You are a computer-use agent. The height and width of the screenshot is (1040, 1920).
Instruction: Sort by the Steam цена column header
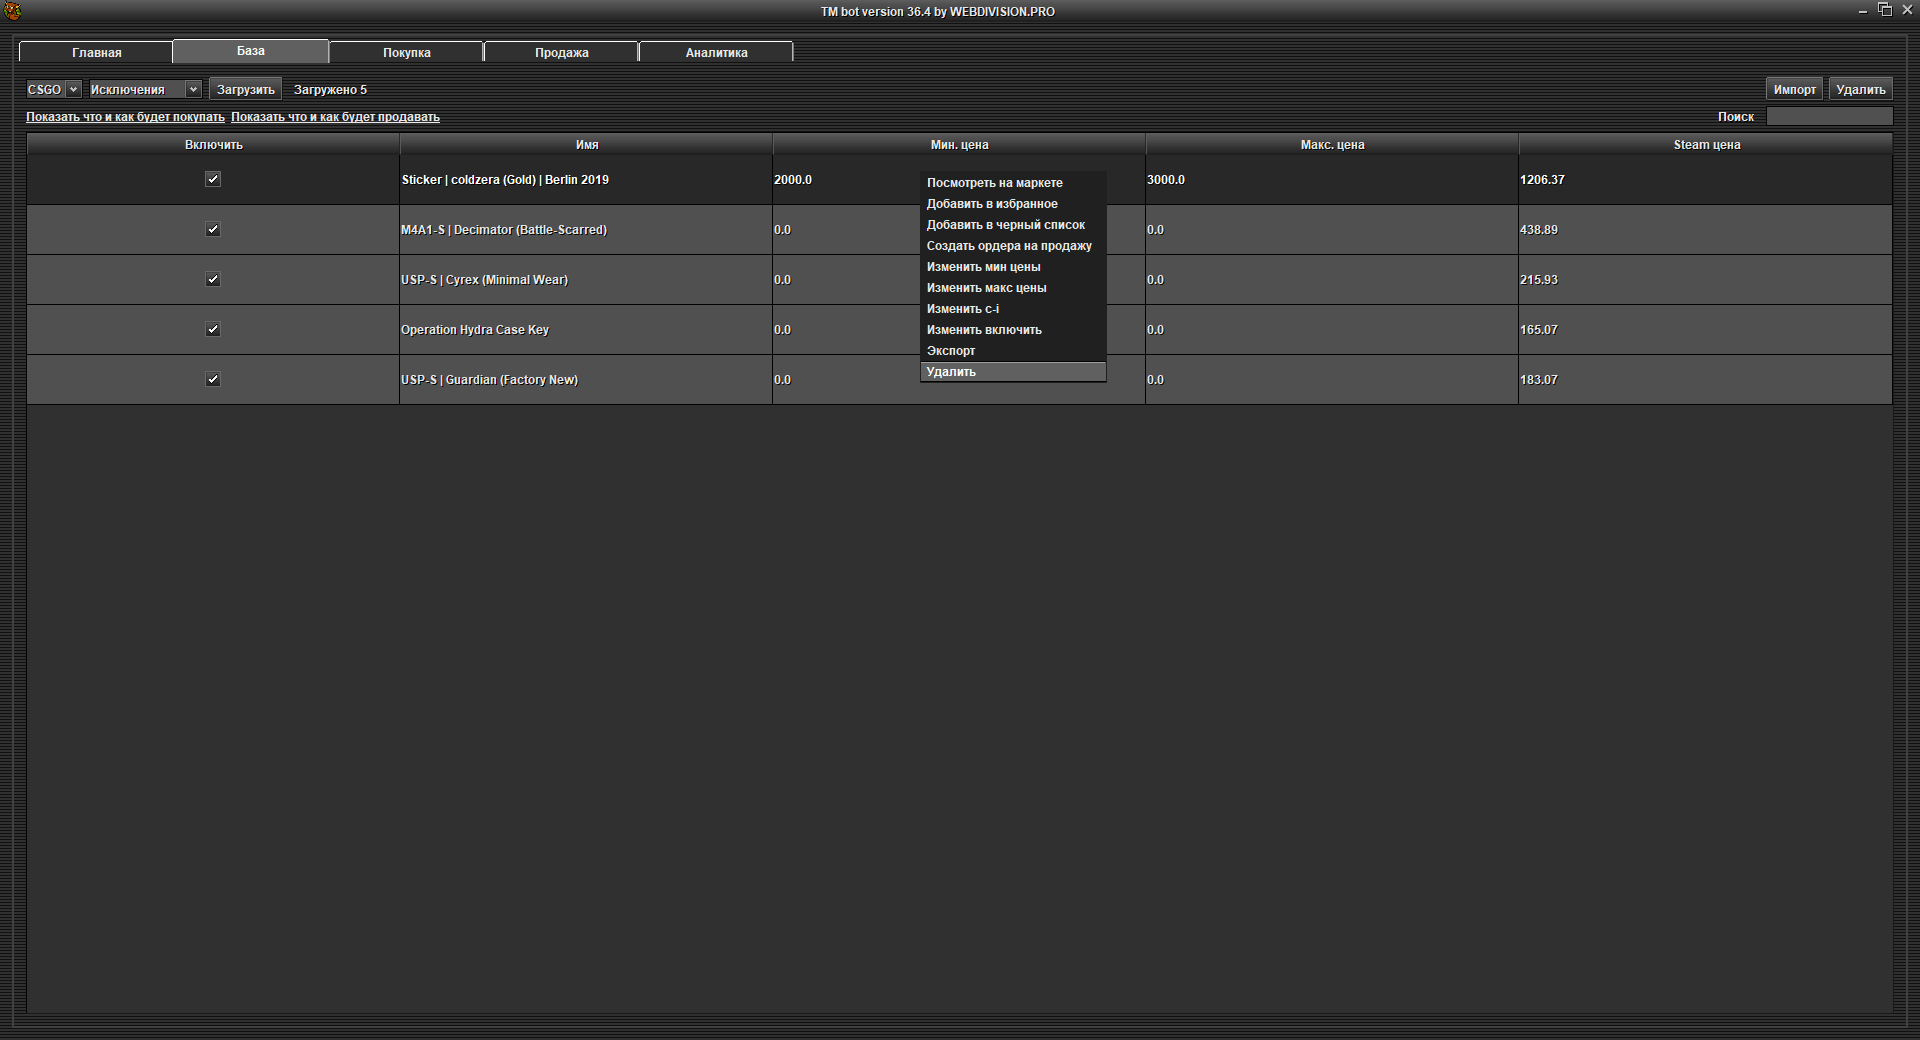click(x=1706, y=145)
